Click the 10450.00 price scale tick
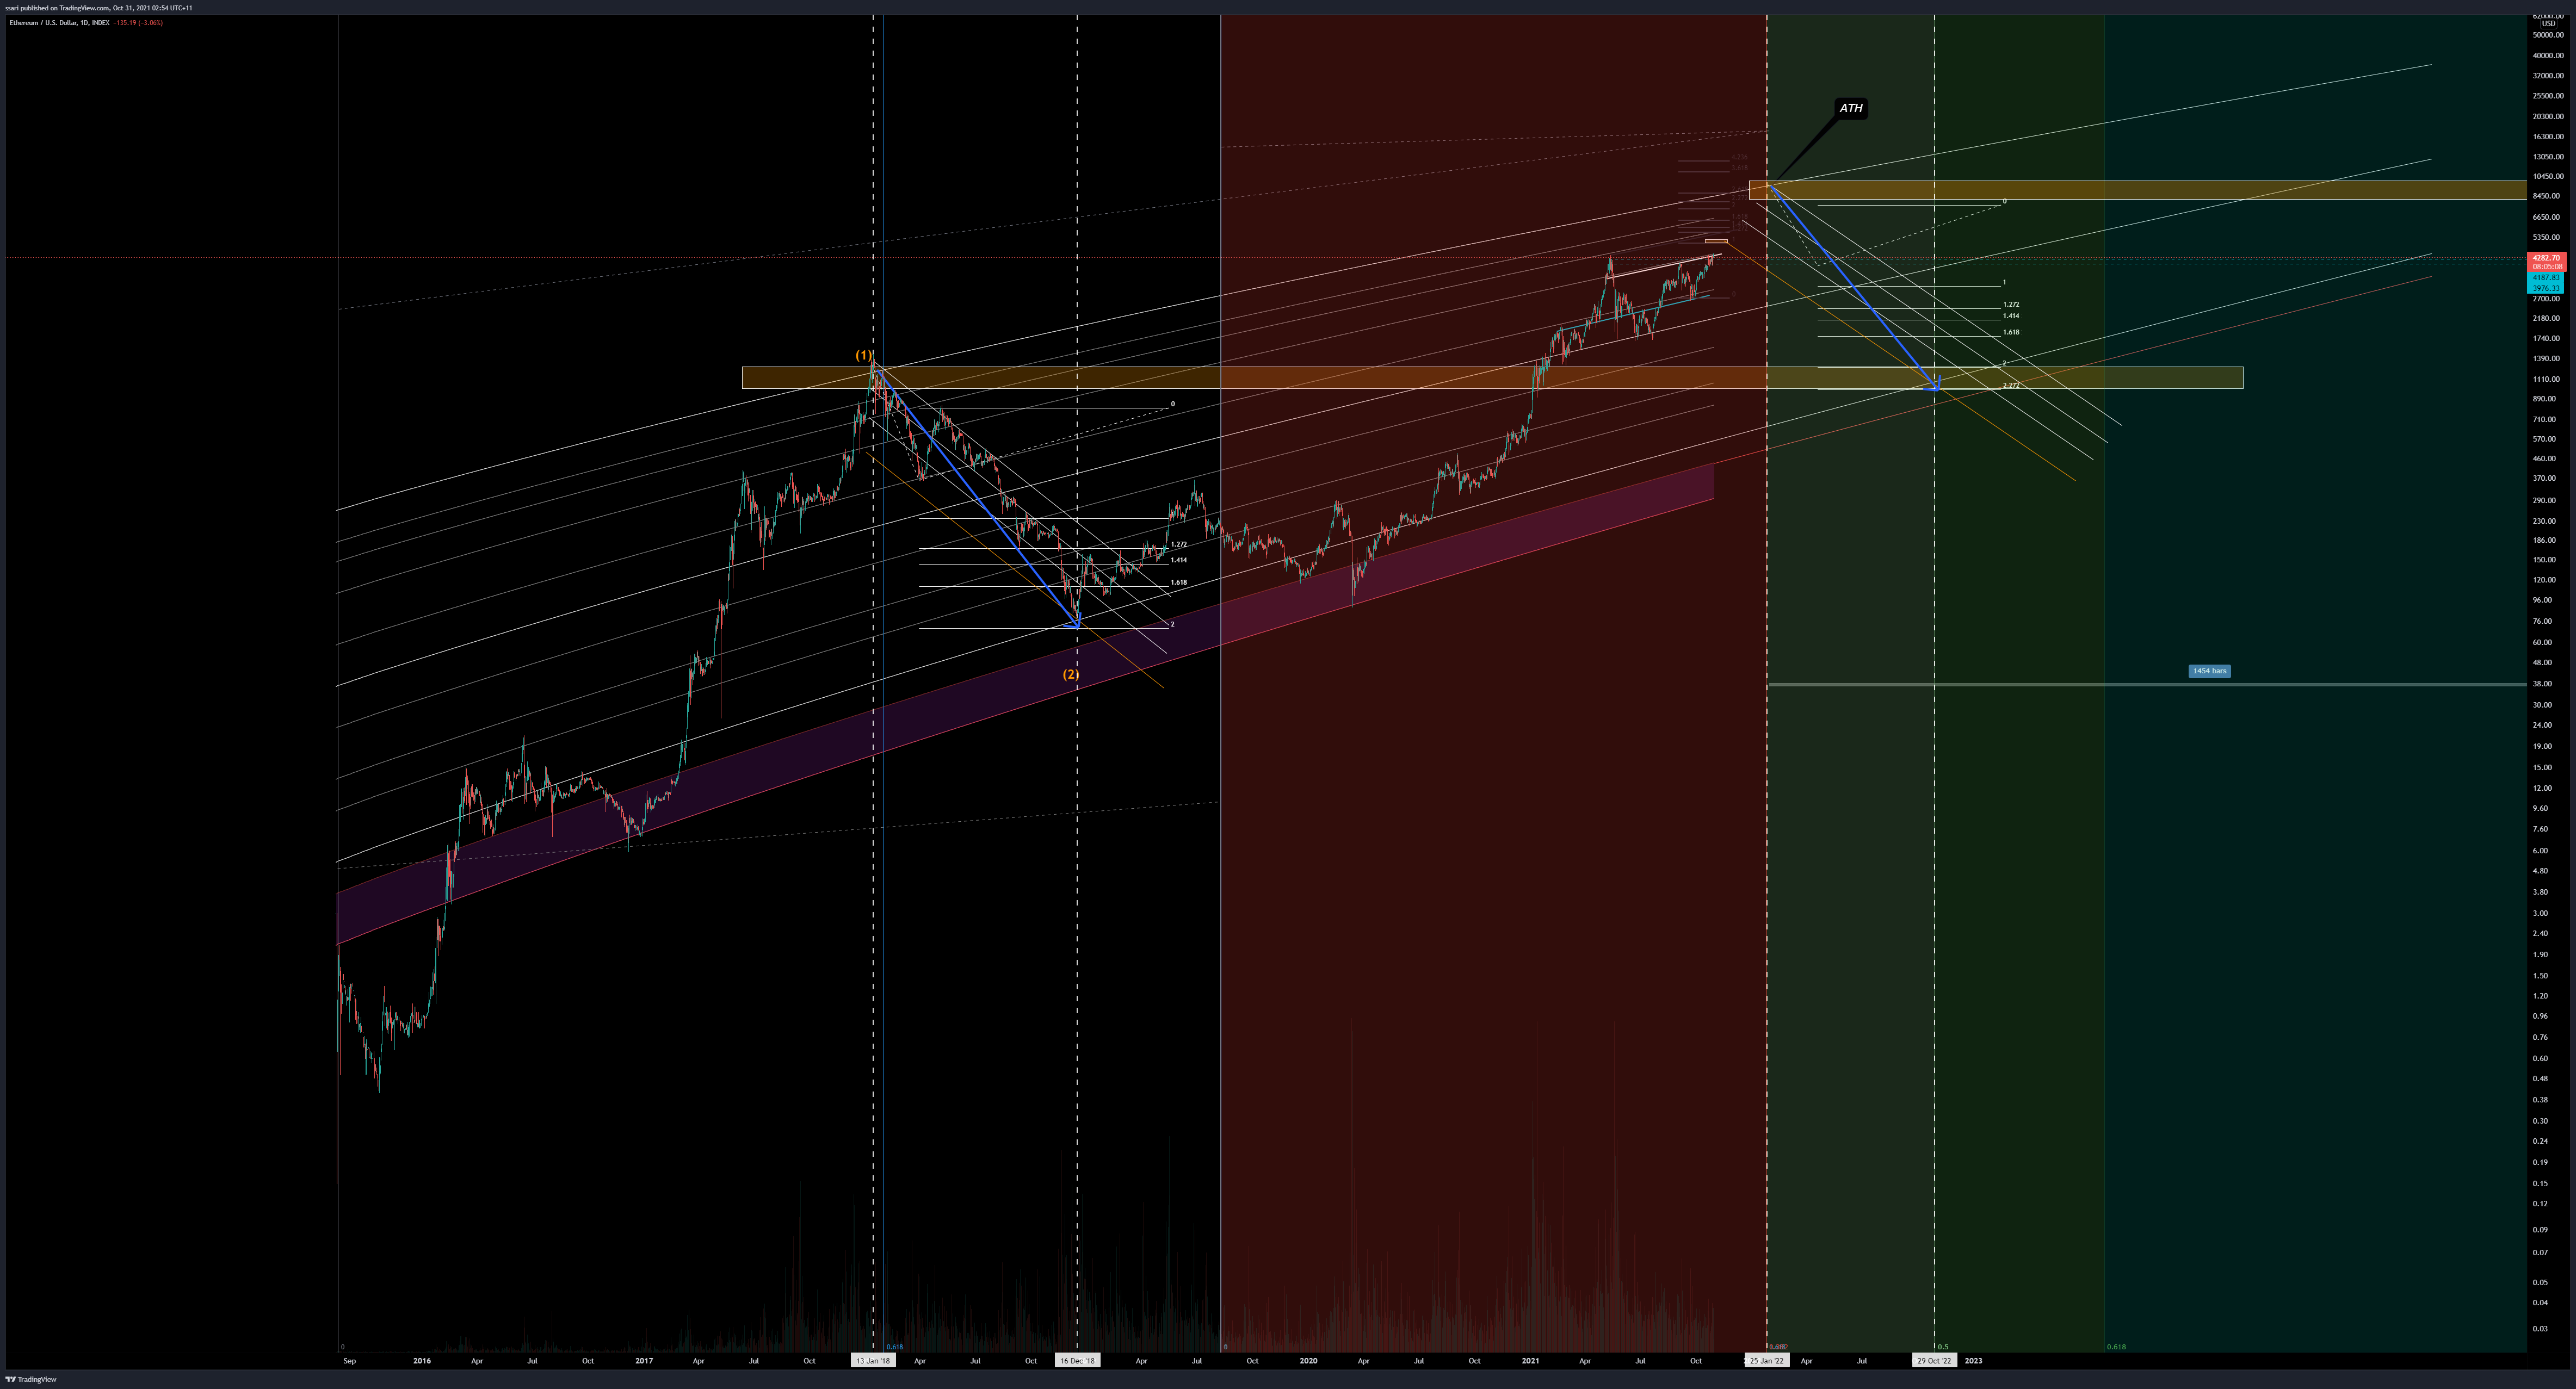The height and width of the screenshot is (1389, 2576). point(2547,176)
